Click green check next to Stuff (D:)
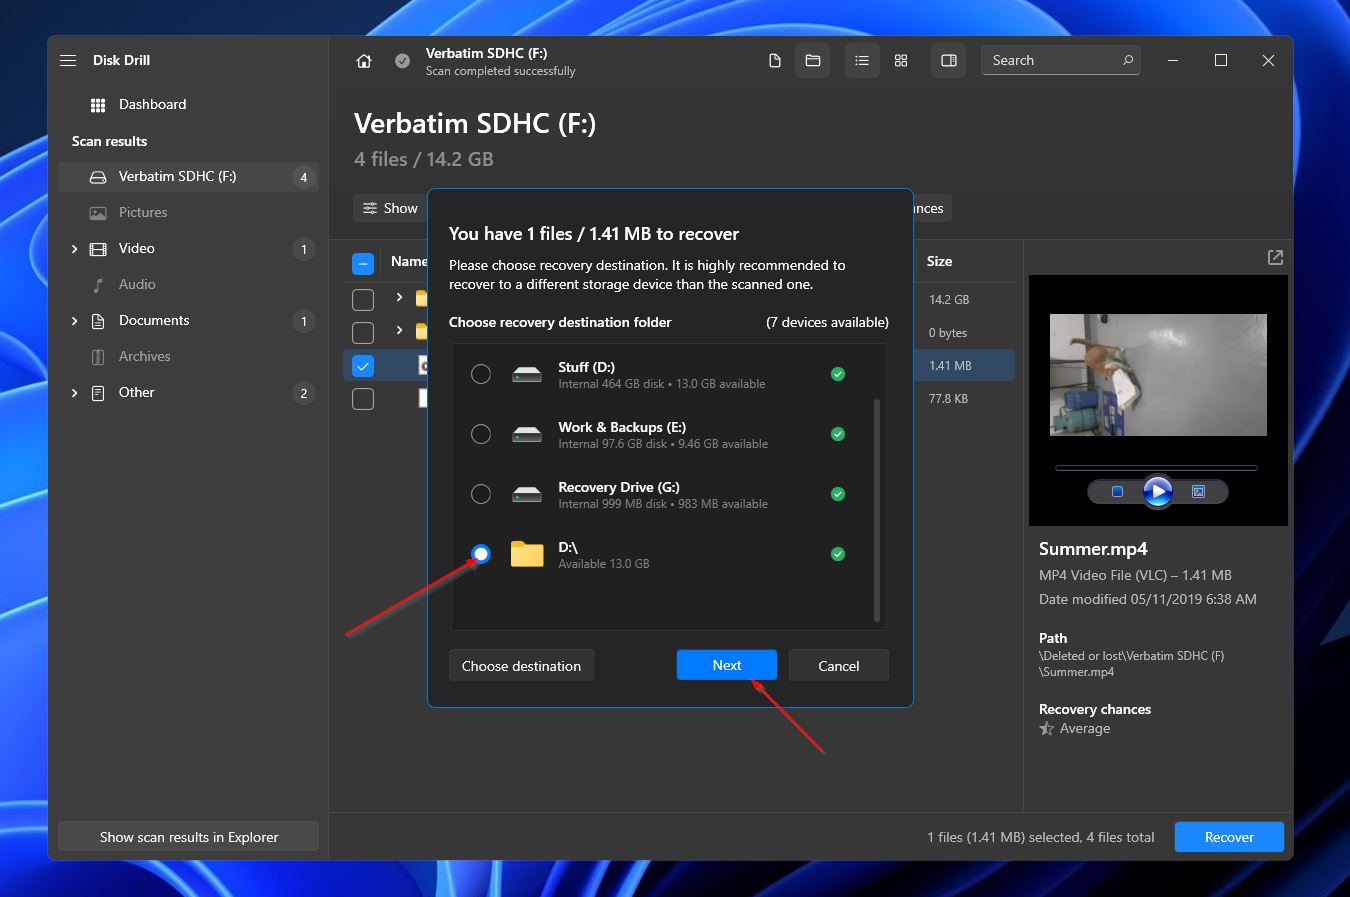 coord(838,374)
